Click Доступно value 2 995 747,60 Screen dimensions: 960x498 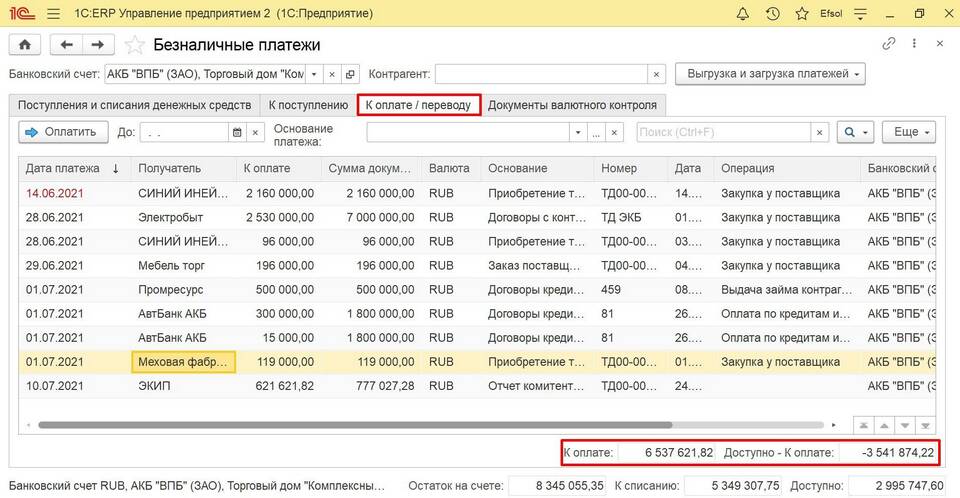[897, 486]
